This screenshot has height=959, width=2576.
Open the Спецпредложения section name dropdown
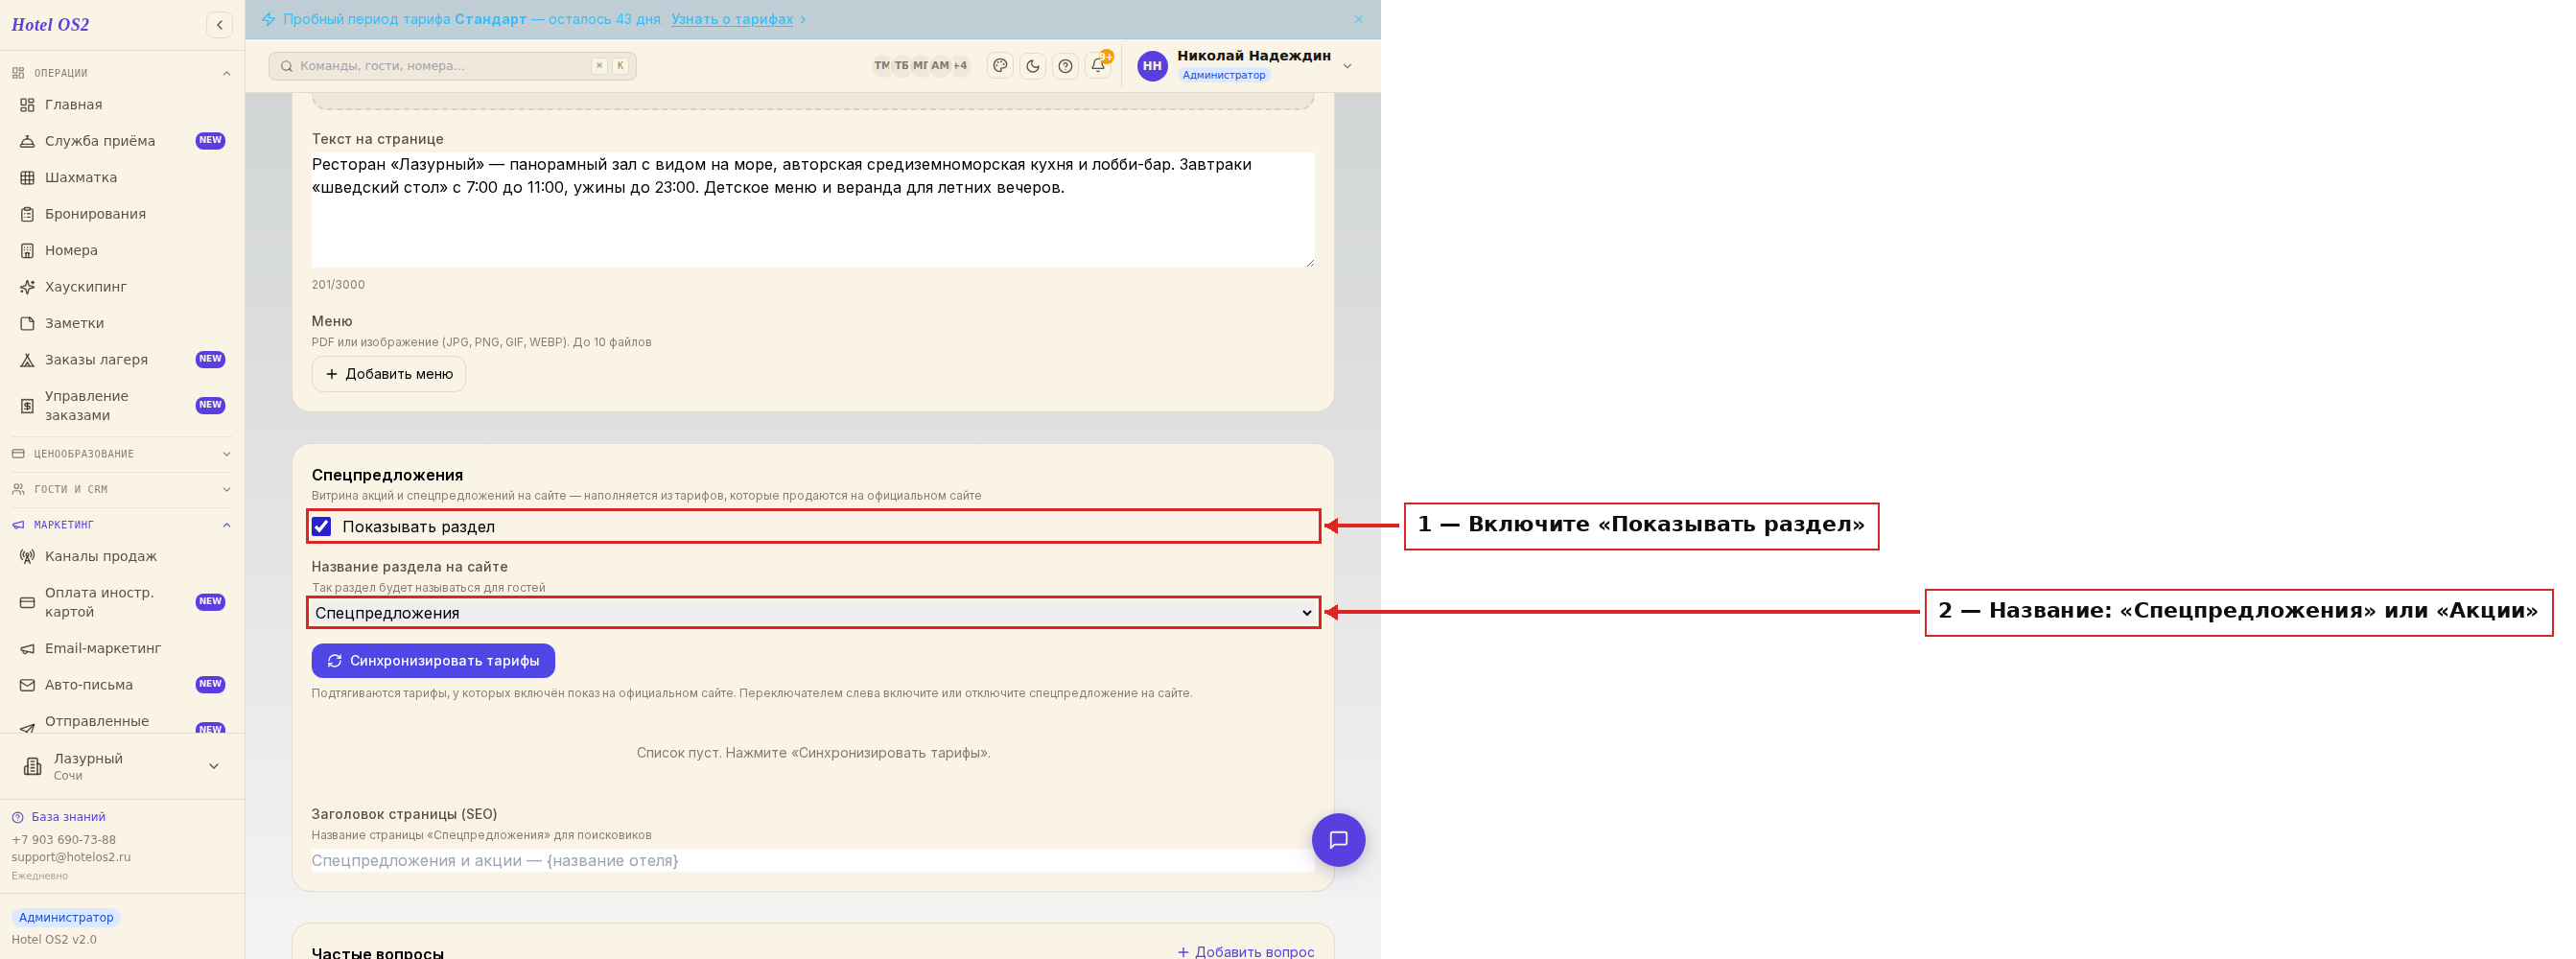[813, 612]
